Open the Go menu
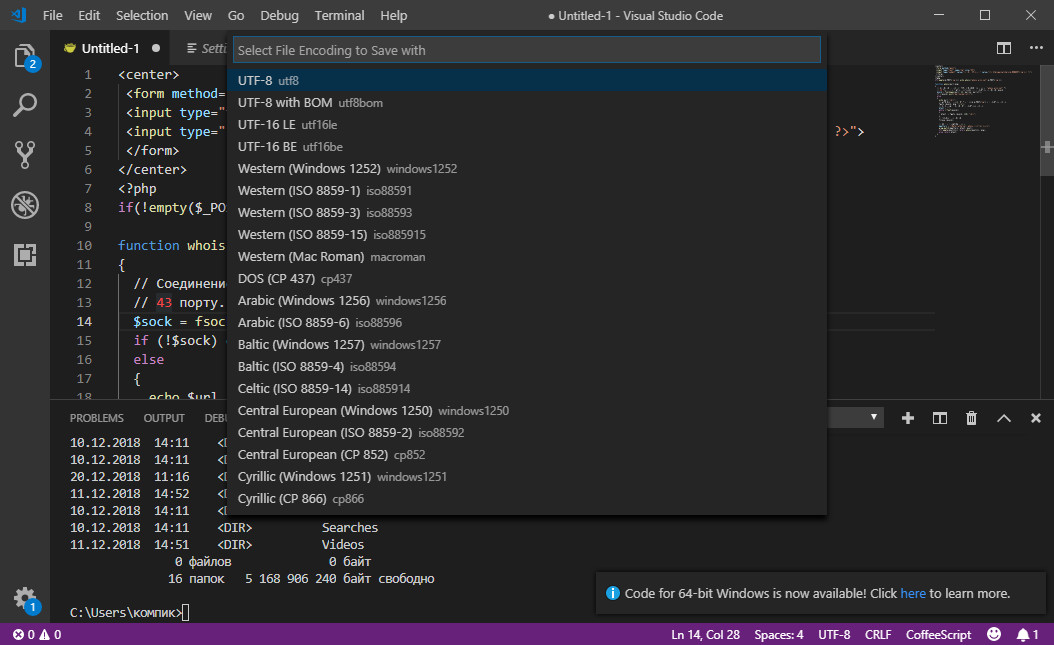This screenshot has height=645, width=1054. (236, 15)
